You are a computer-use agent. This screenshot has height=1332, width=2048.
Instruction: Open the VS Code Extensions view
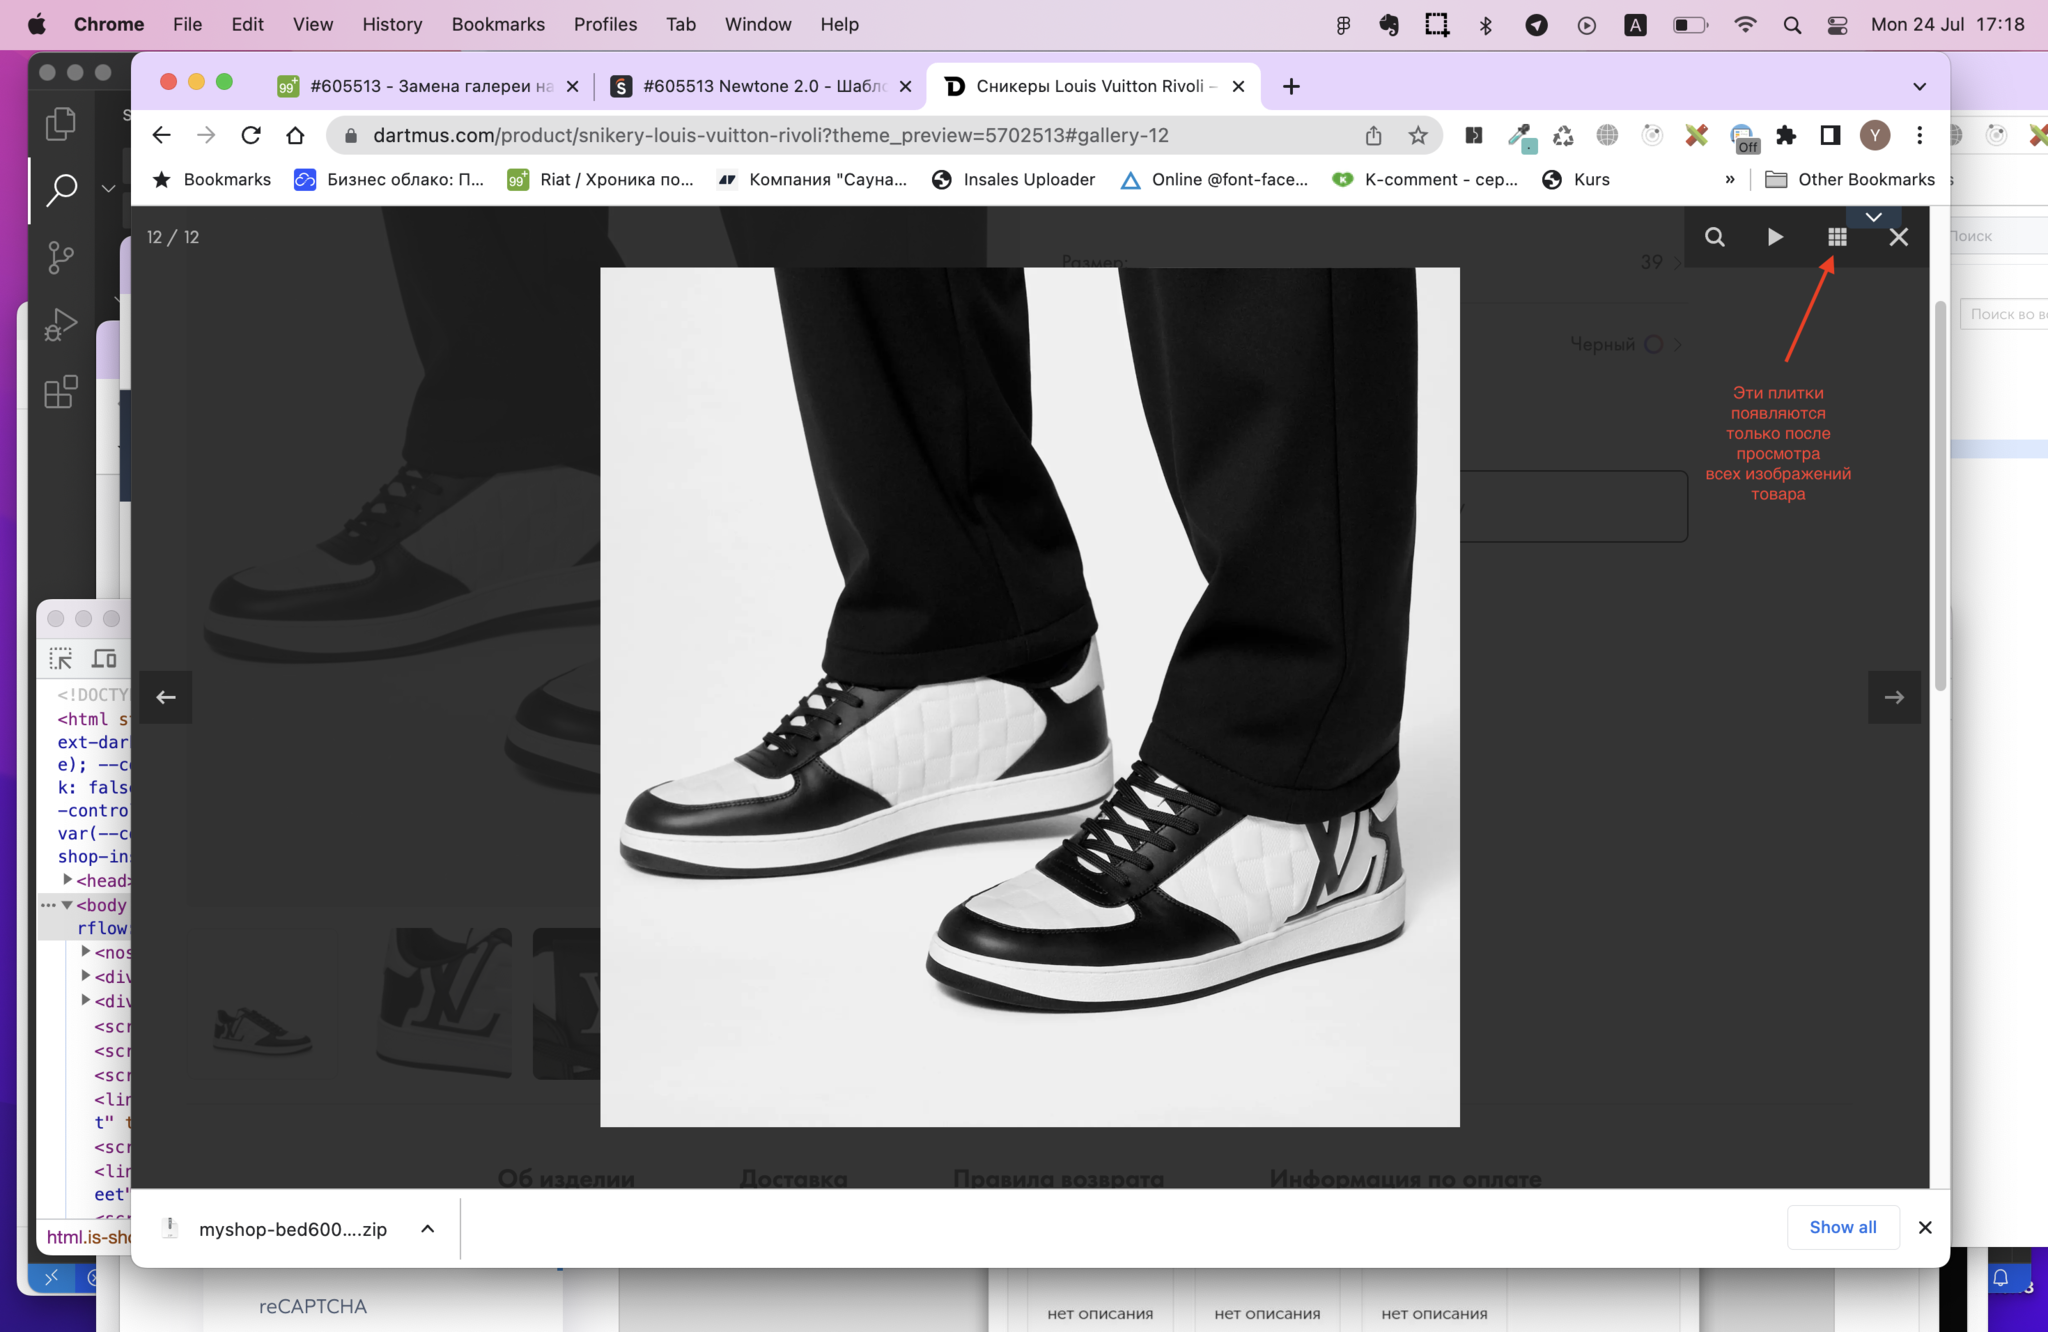(61, 391)
